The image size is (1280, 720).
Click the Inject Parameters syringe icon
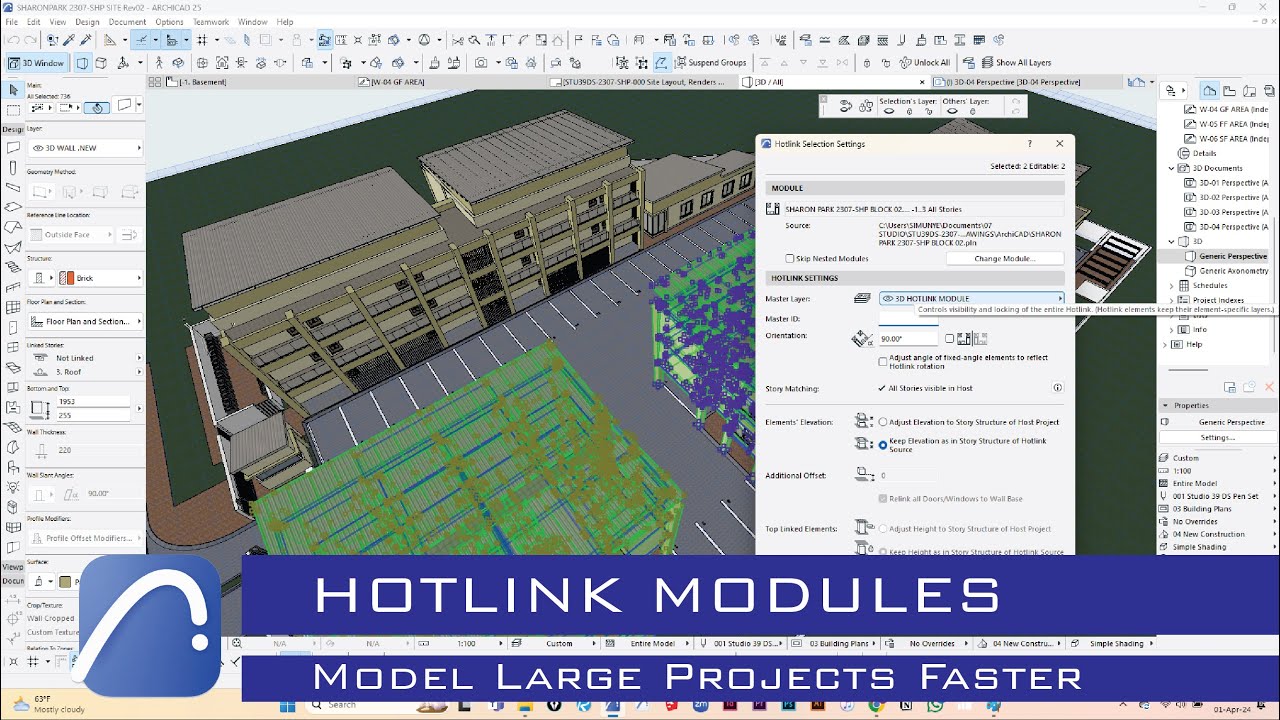tap(87, 40)
